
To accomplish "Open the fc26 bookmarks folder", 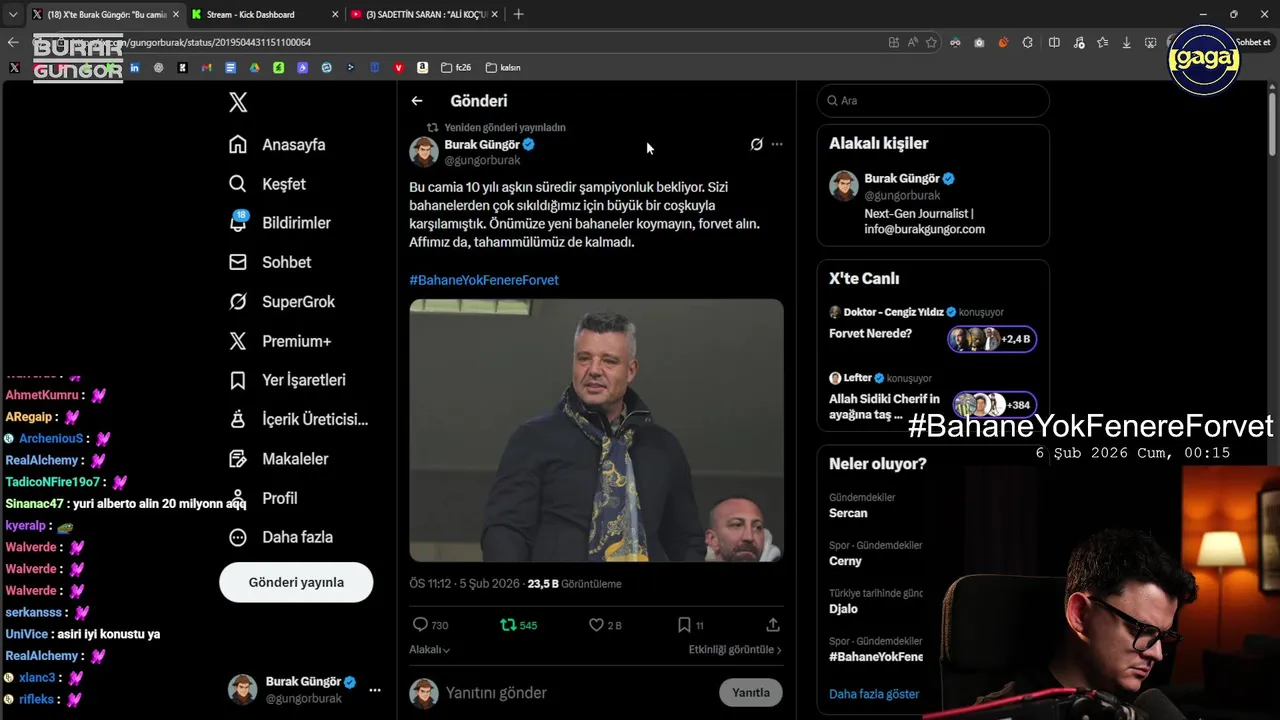I will (x=456, y=68).
